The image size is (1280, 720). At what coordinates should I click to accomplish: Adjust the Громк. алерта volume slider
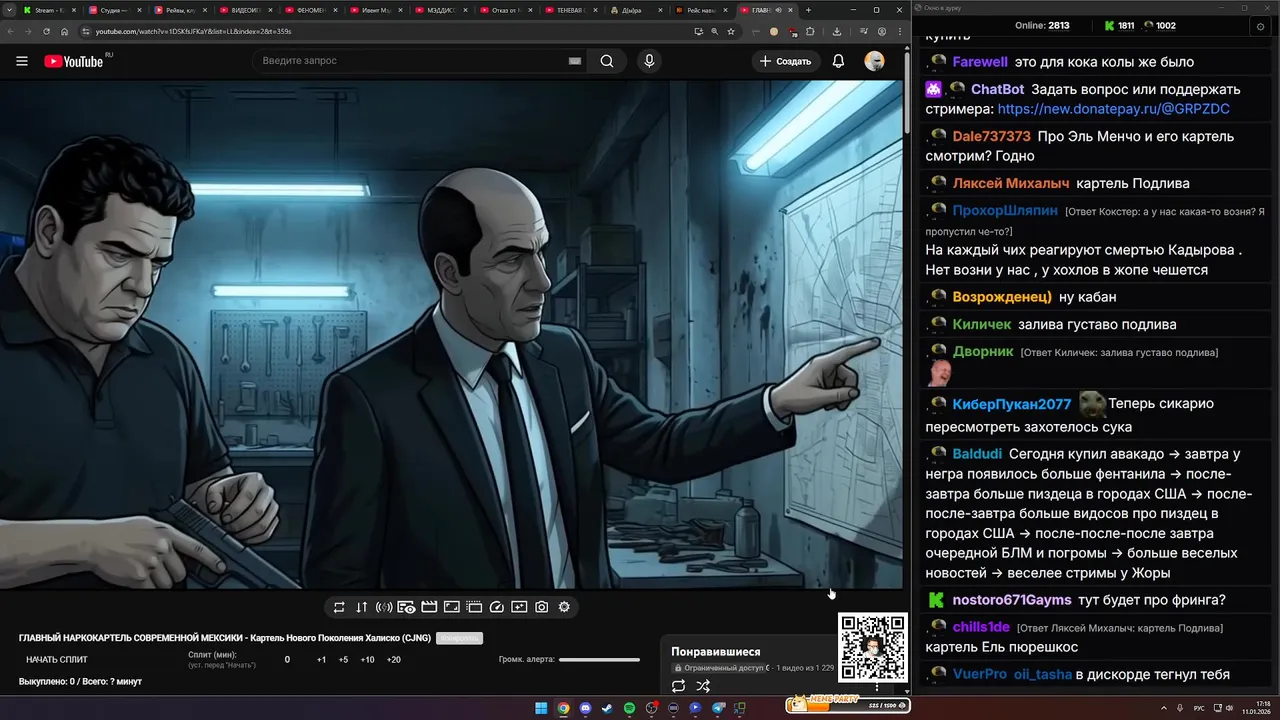coord(599,660)
